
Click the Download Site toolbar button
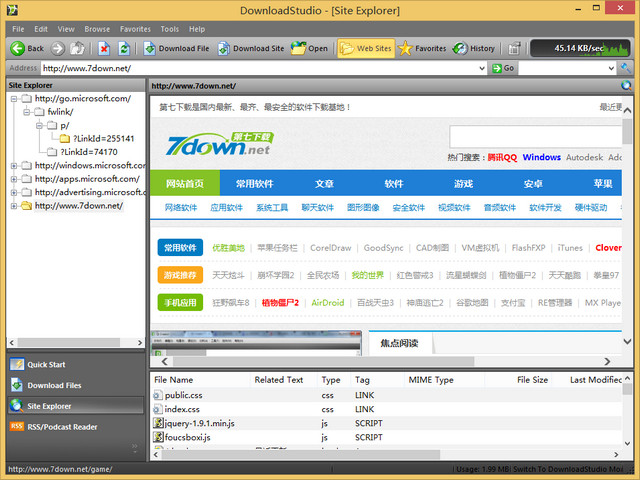[251, 48]
